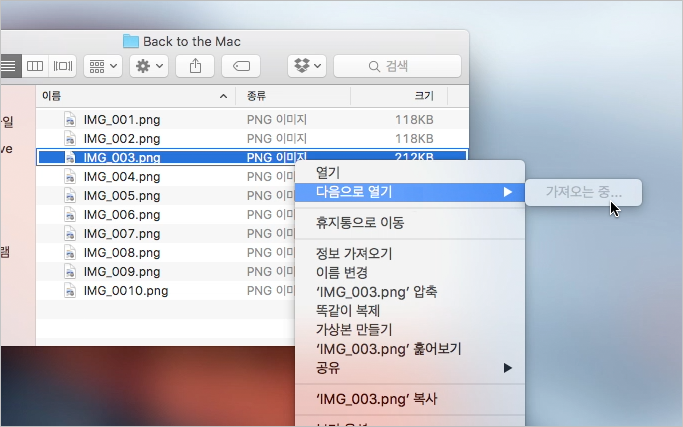Select the IMG_009.png file name
Image resolution: width=683 pixels, height=427 pixels.
coord(122,272)
